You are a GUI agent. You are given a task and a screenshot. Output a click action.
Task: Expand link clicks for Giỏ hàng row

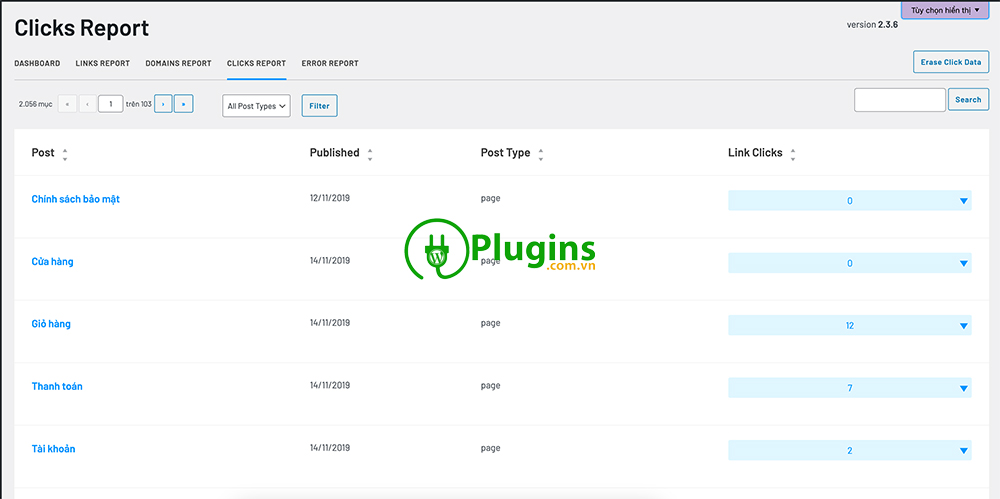pyautogui.click(x=964, y=326)
